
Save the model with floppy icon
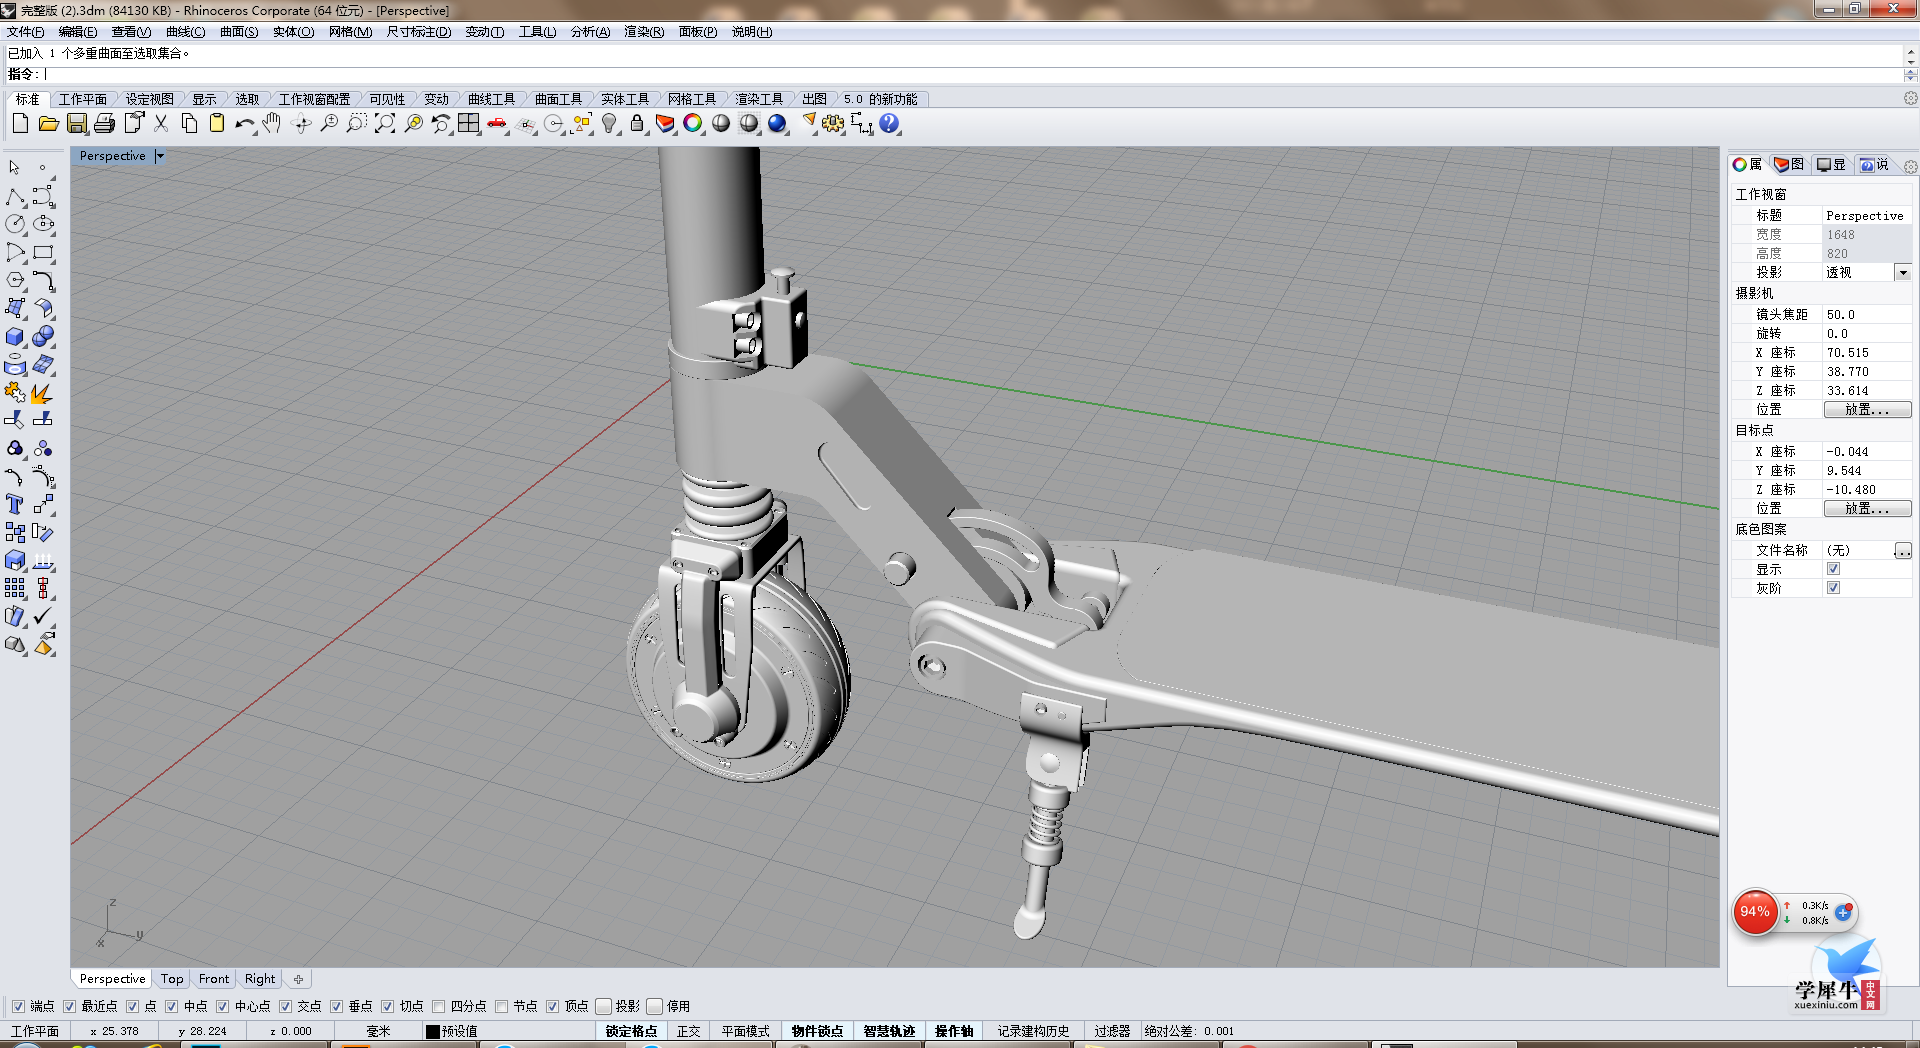[77, 124]
